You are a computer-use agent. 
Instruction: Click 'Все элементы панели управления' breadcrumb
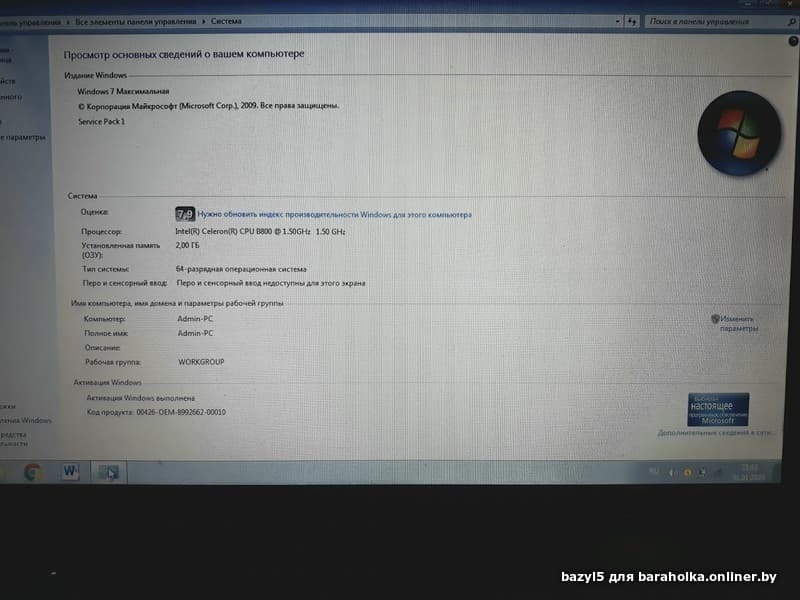136,21
